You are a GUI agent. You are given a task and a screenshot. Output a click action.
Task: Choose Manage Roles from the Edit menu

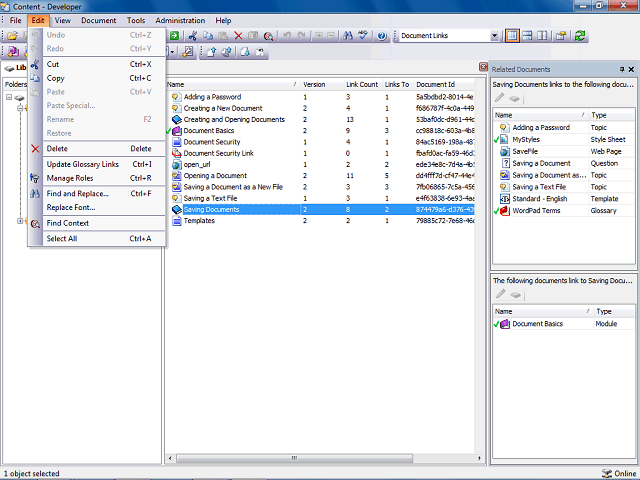(x=97, y=178)
